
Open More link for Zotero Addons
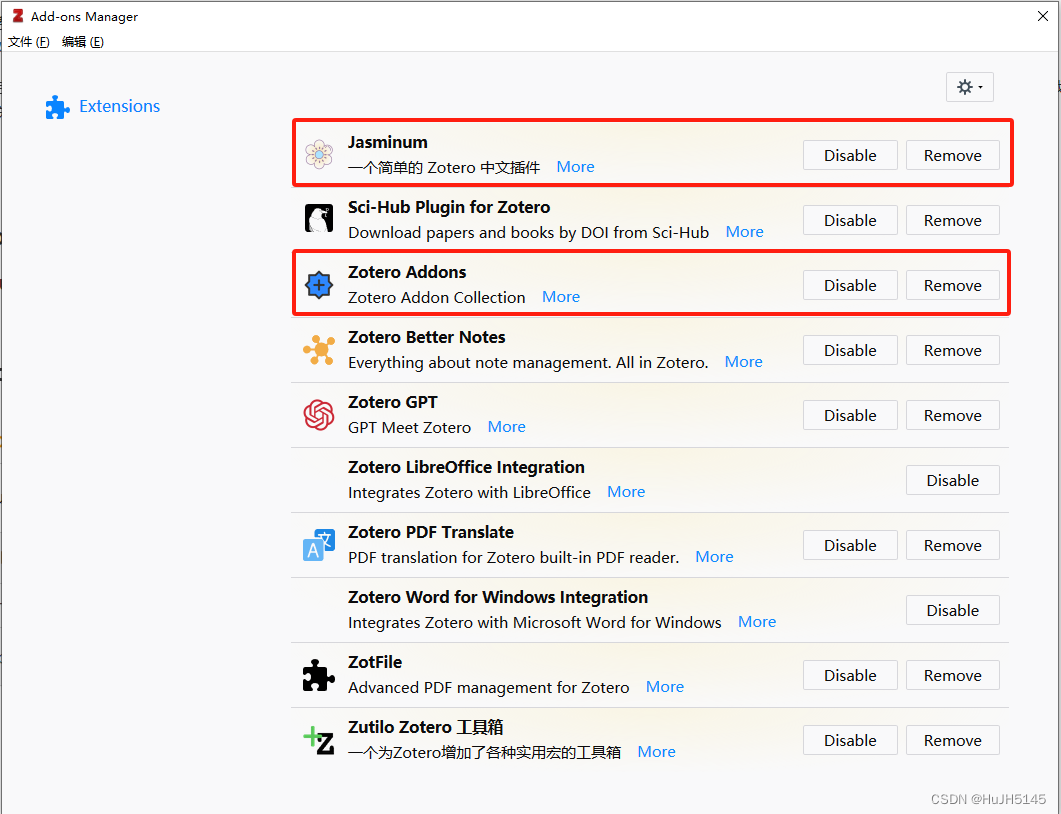click(x=561, y=296)
